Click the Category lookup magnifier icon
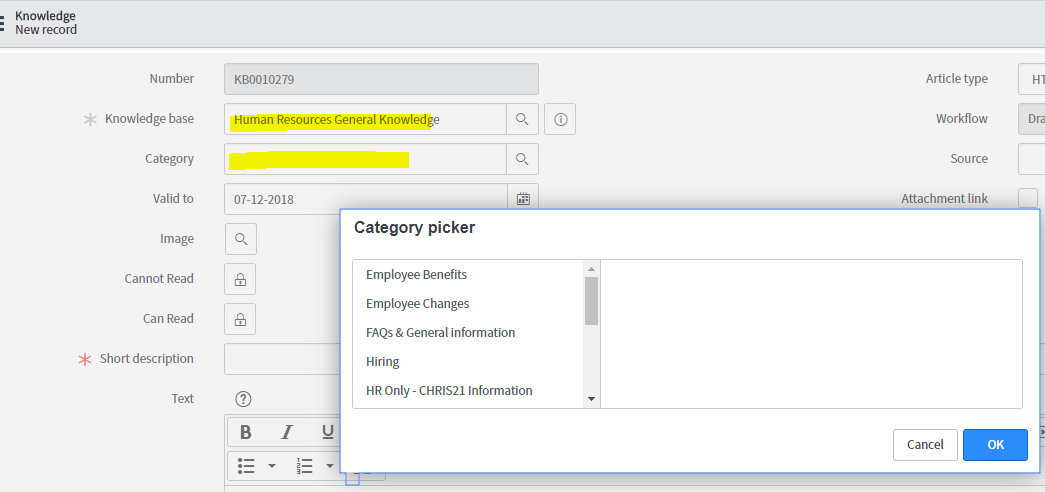This screenshot has width=1045, height=492. [x=522, y=159]
